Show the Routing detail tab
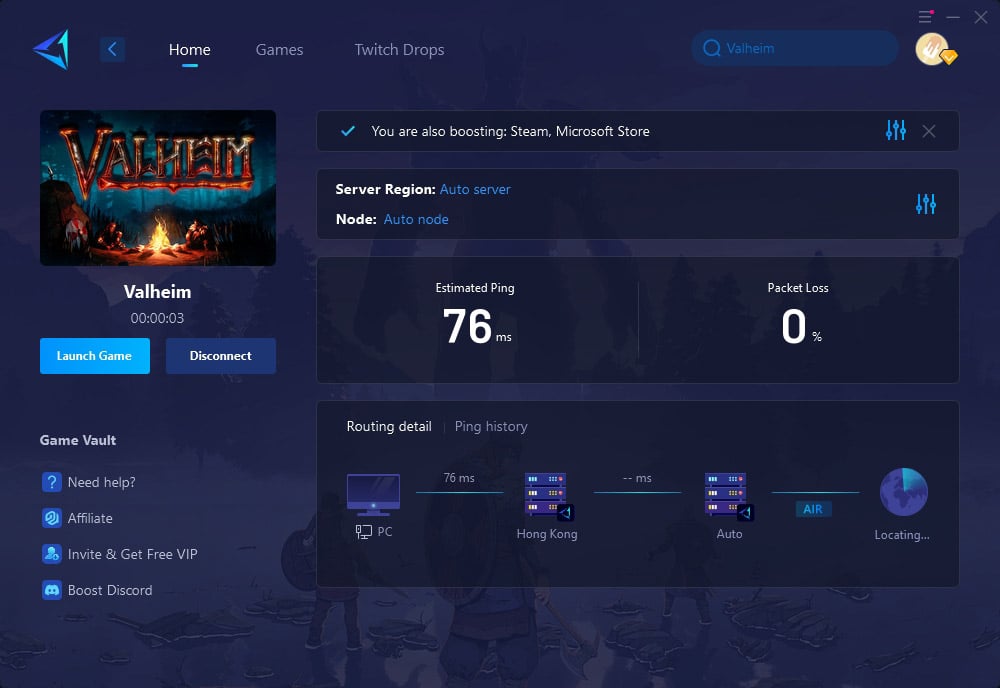This screenshot has height=688, width=1000. (389, 427)
